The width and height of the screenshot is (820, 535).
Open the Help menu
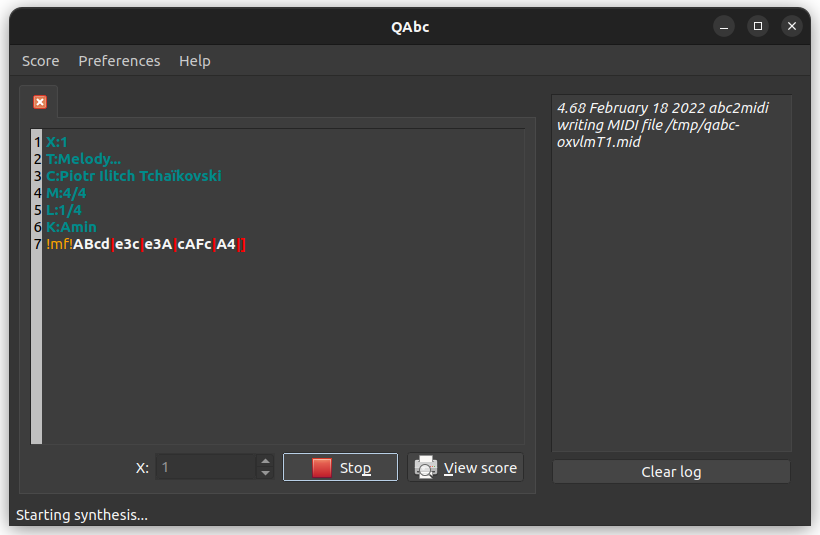[x=195, y=61]
